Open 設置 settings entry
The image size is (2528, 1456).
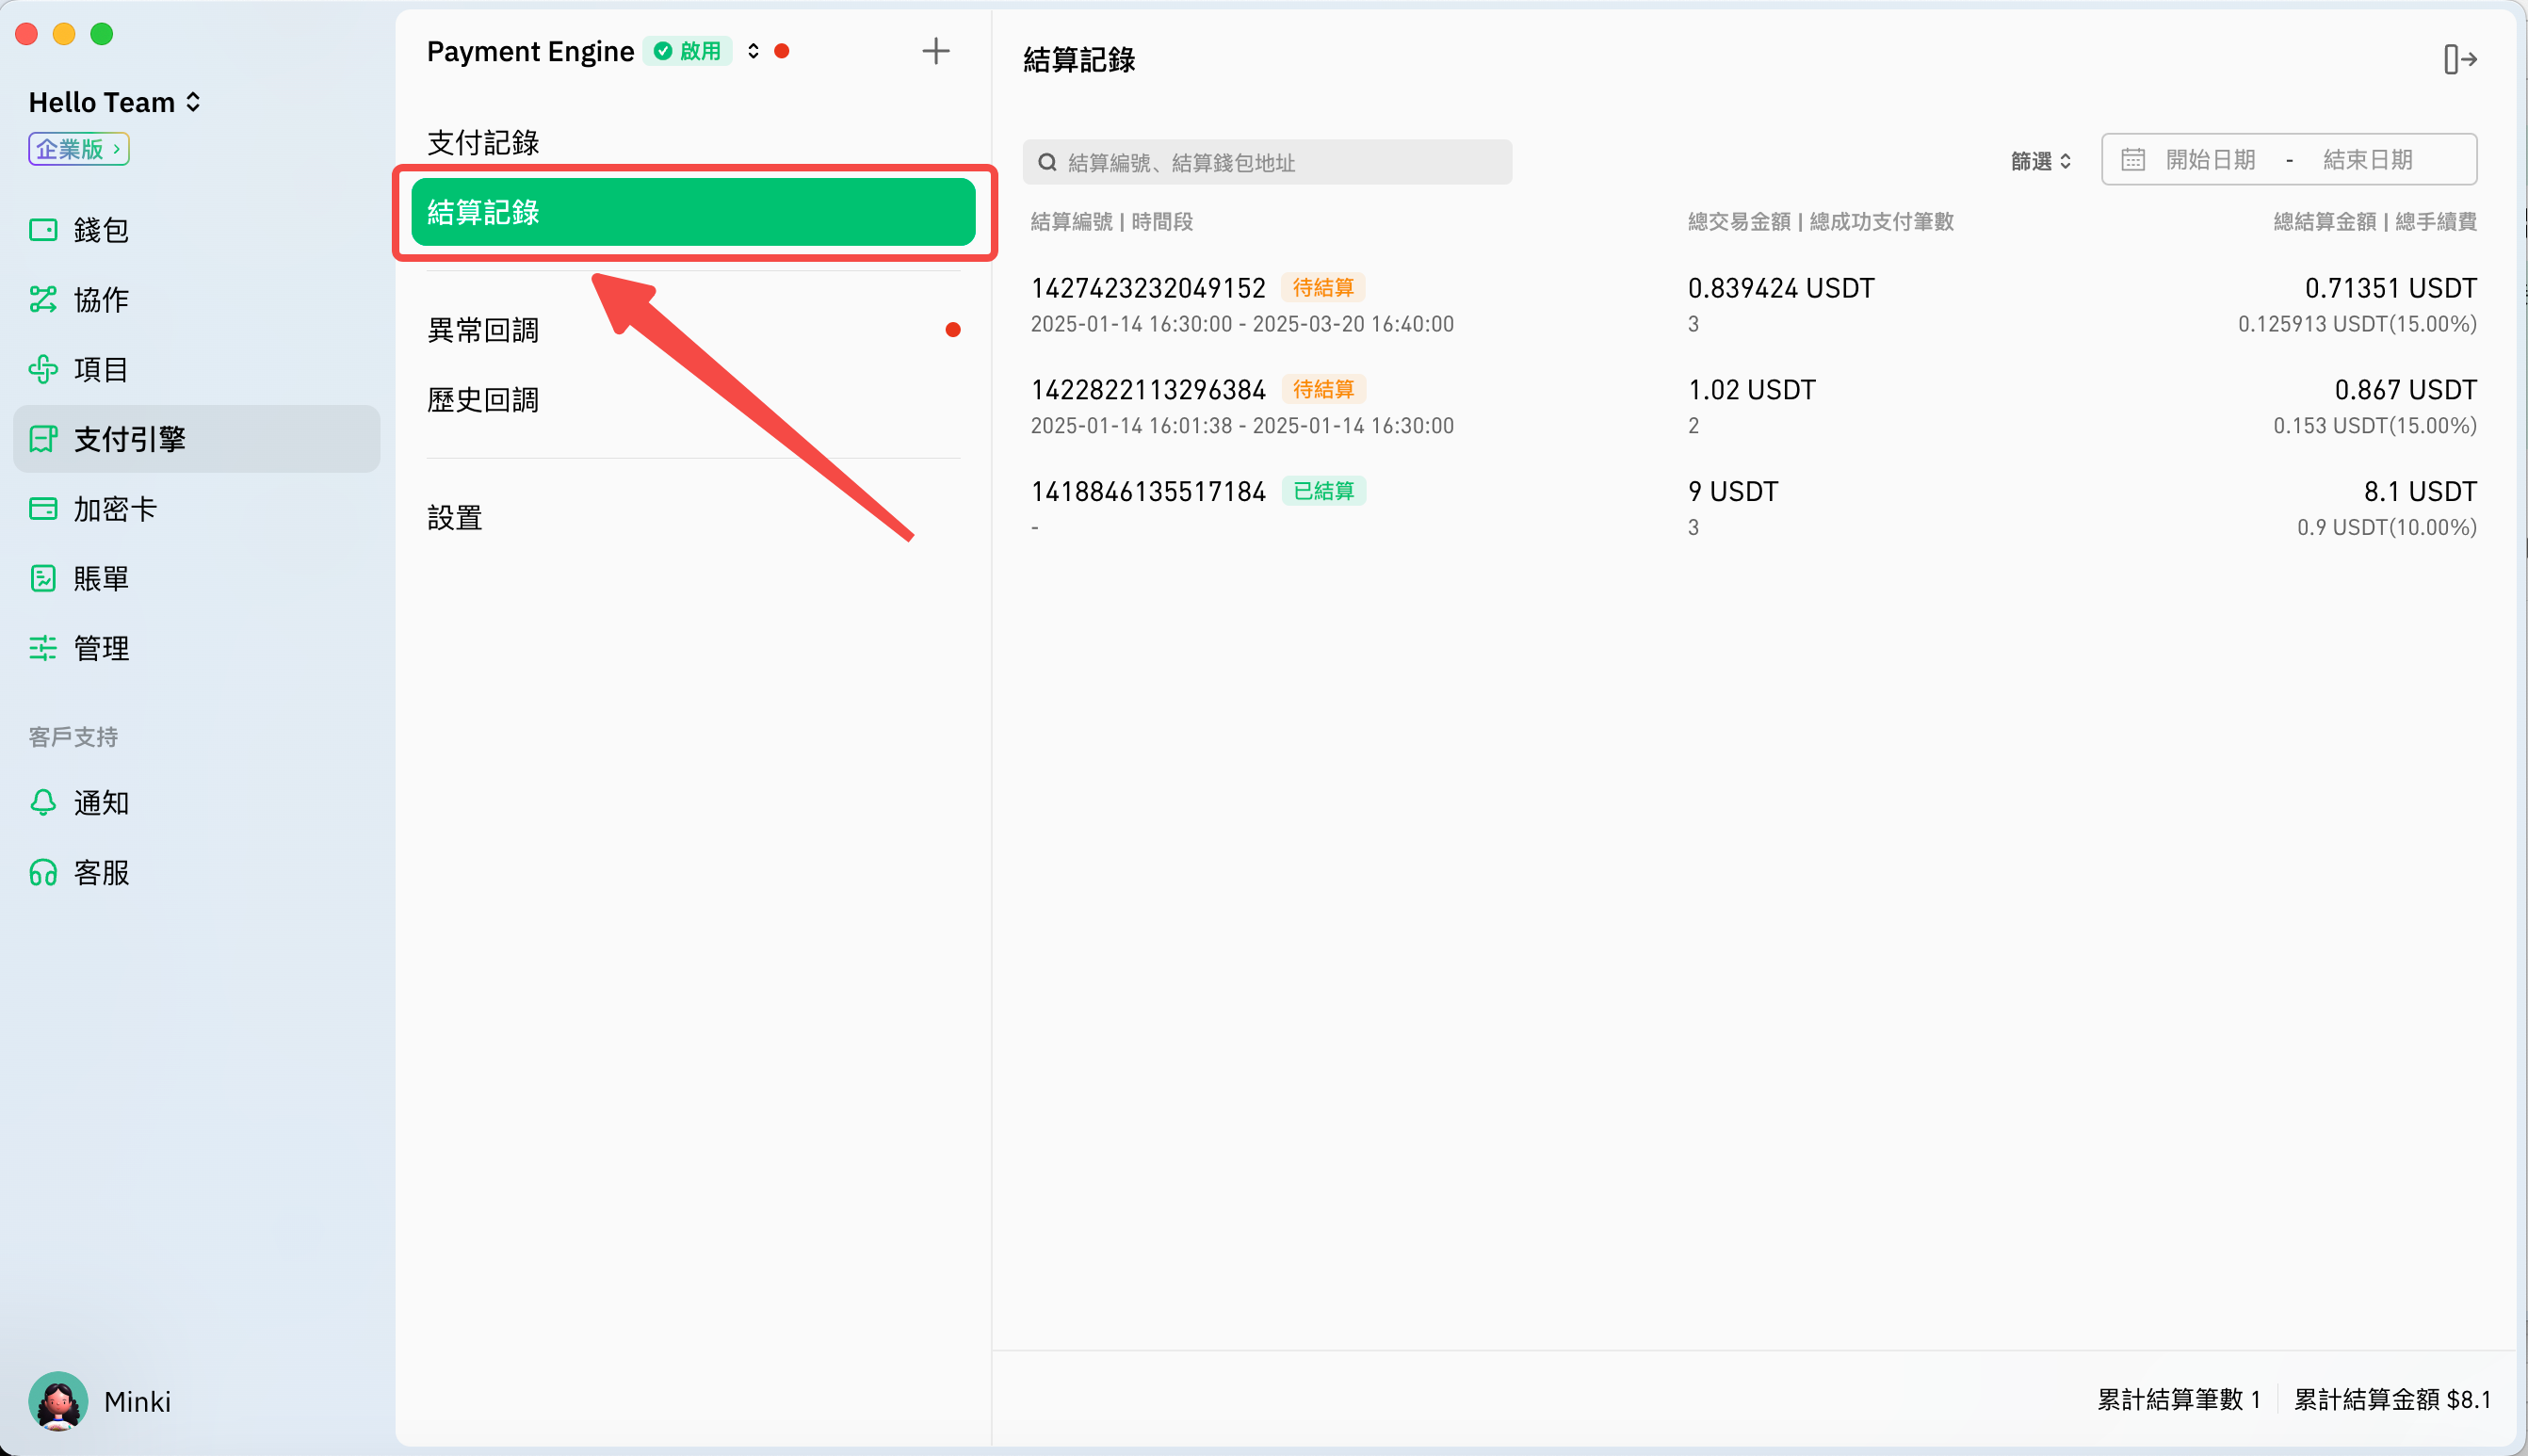(455, 518)
